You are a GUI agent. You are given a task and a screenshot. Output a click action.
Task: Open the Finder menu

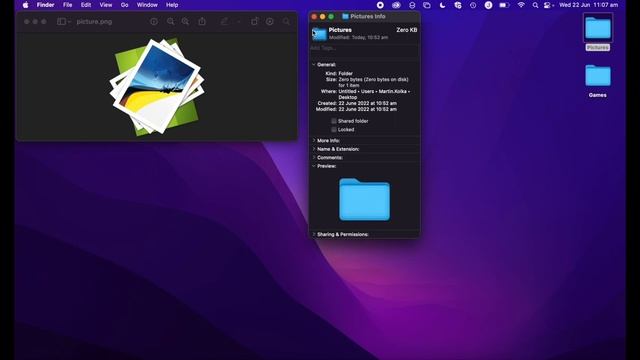point(45,5)
